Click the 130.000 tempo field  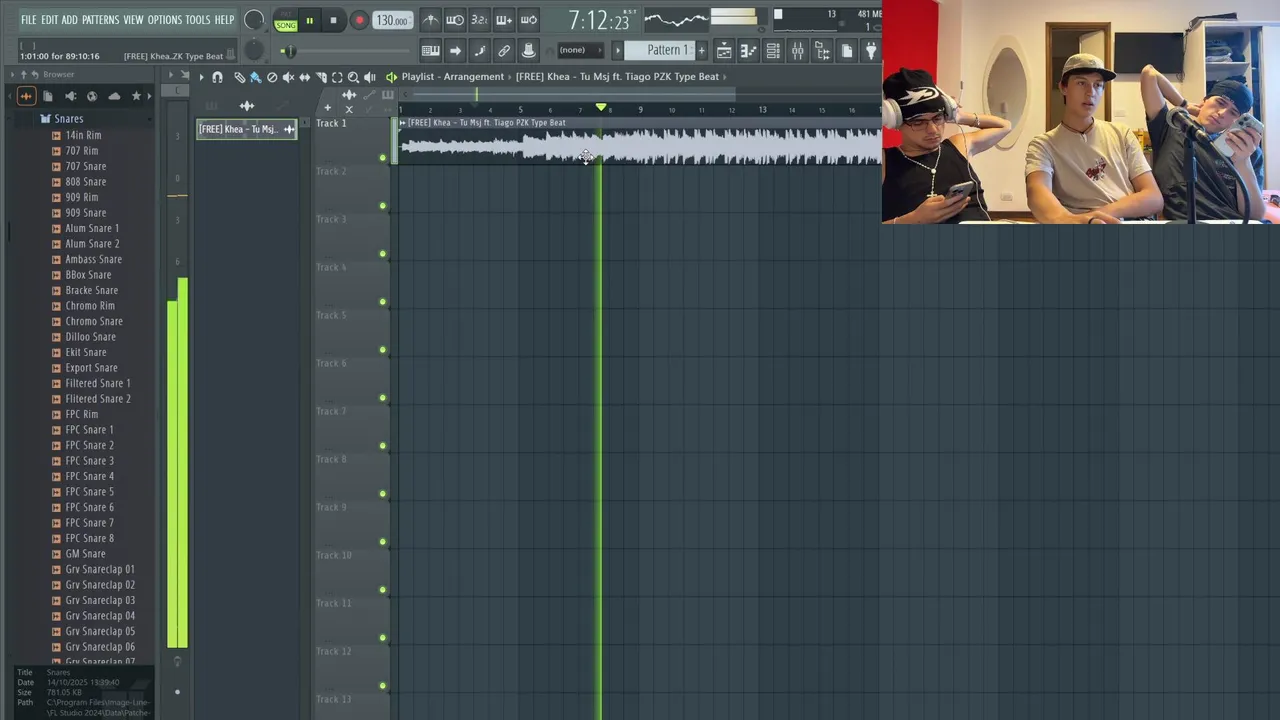391,21
